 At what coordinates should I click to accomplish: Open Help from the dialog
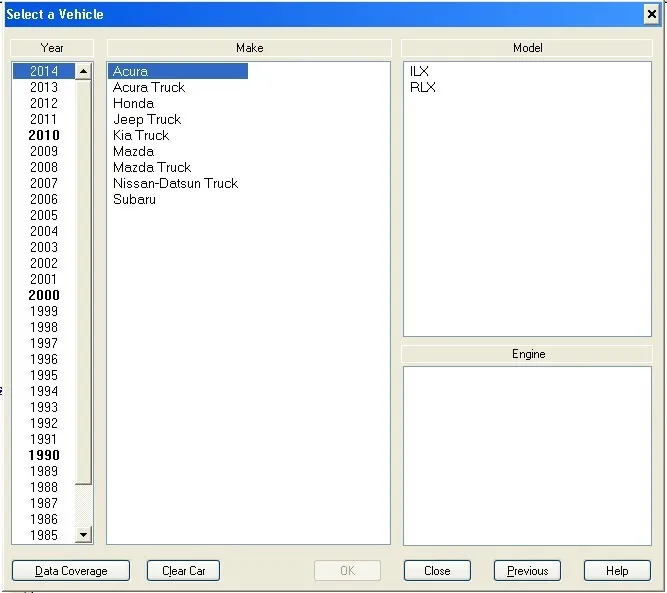[x=617, y=570]
